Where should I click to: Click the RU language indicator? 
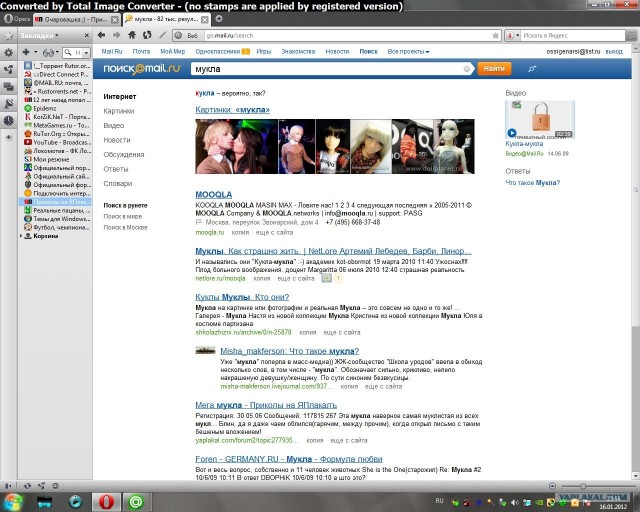(439, 501)
